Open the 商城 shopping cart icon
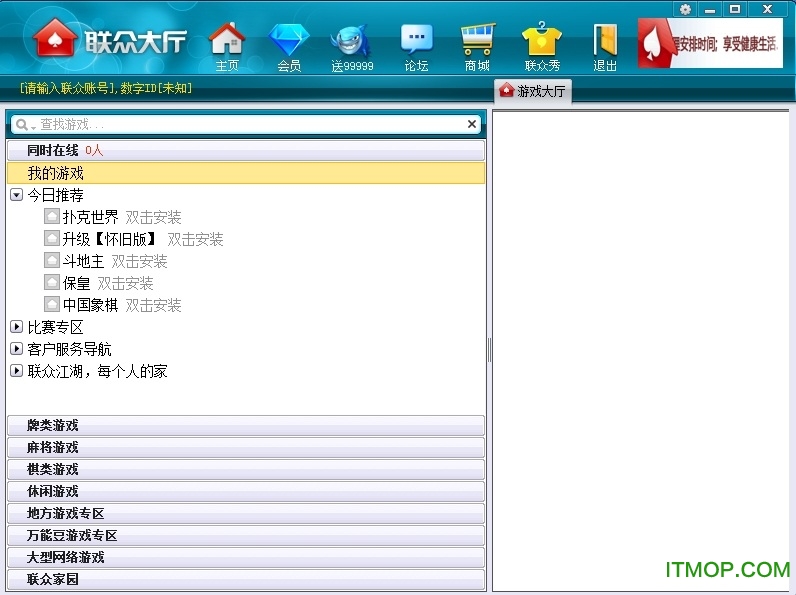 [x=477, y=47]
